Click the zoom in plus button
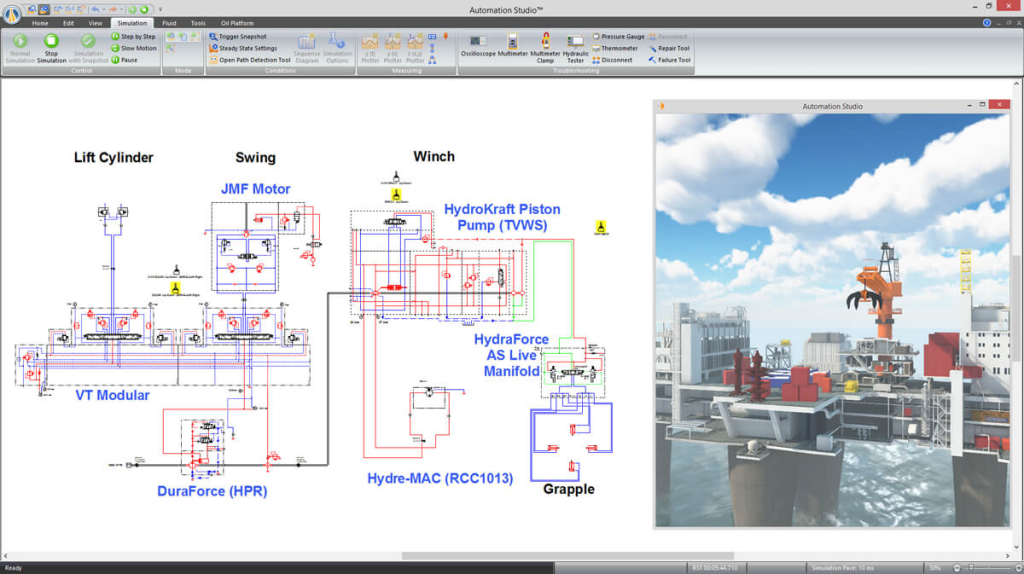1024x574 pixels. click(x=1019, y=568)
